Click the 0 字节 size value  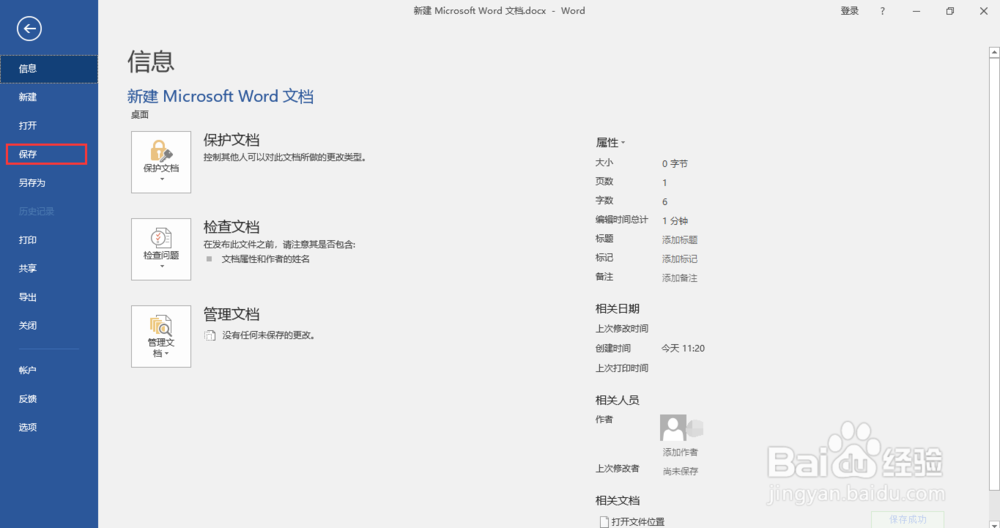point(675,164)
